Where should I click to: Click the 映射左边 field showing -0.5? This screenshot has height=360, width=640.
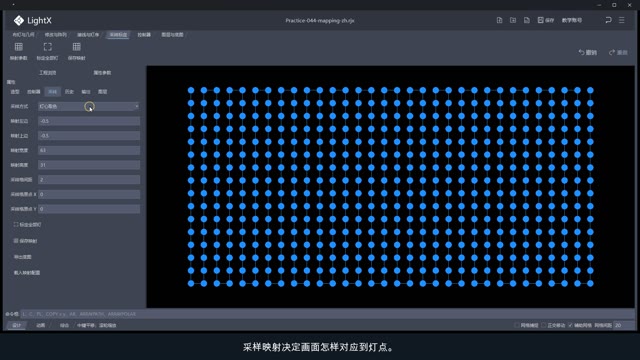tap(89, 121)
